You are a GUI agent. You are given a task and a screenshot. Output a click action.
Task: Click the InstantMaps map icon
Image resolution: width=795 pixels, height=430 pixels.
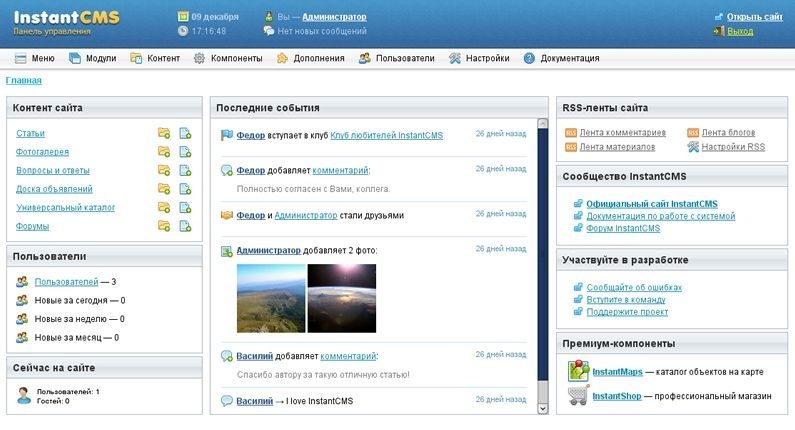(x=579, y=371)
